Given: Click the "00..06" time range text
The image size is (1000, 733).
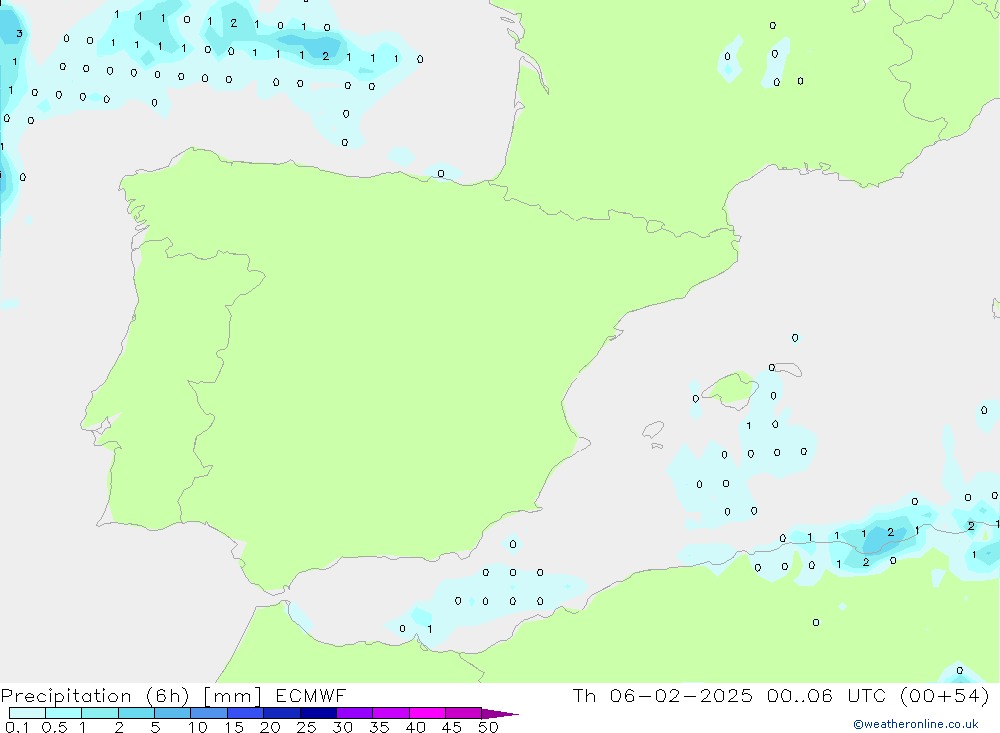Looking at the screenshot, I should (x=800, y=695).
